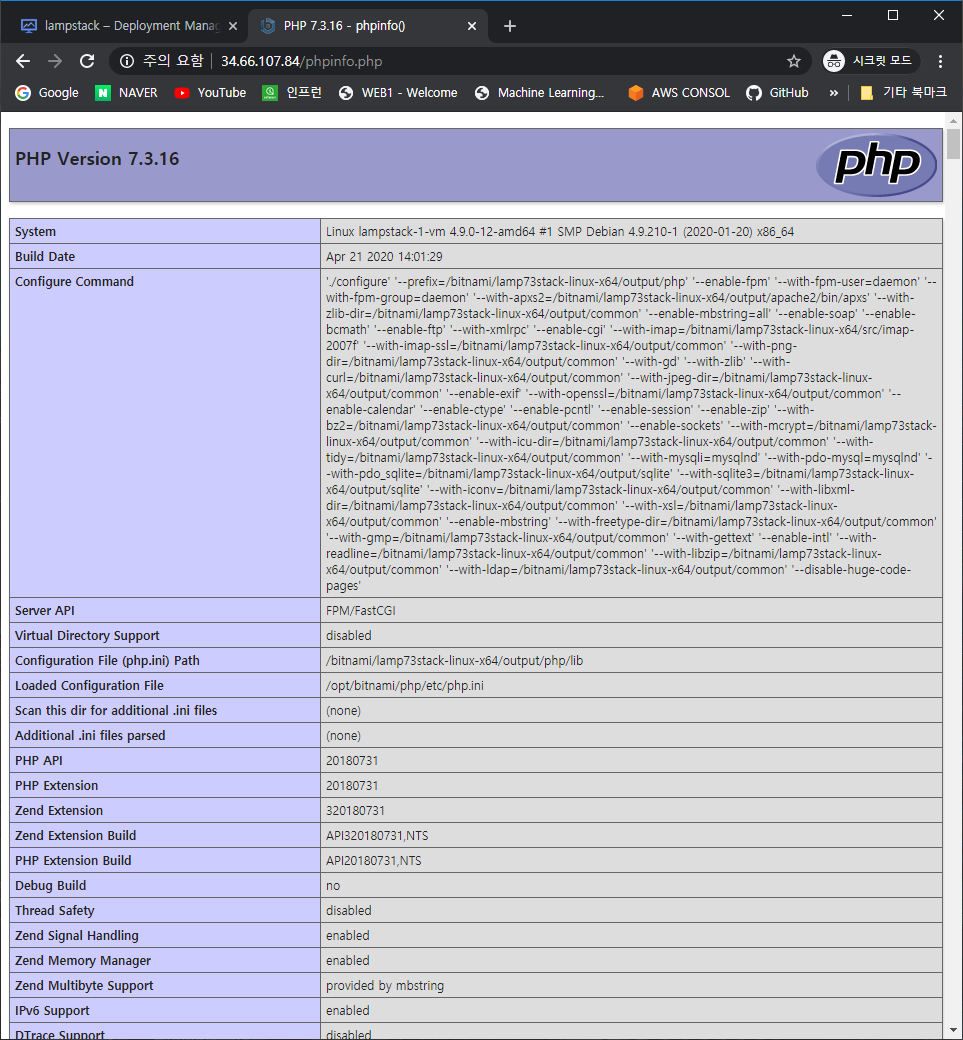Click the Build Date value Apr 21 2020

pyautogui.click(x=384, y=257)
